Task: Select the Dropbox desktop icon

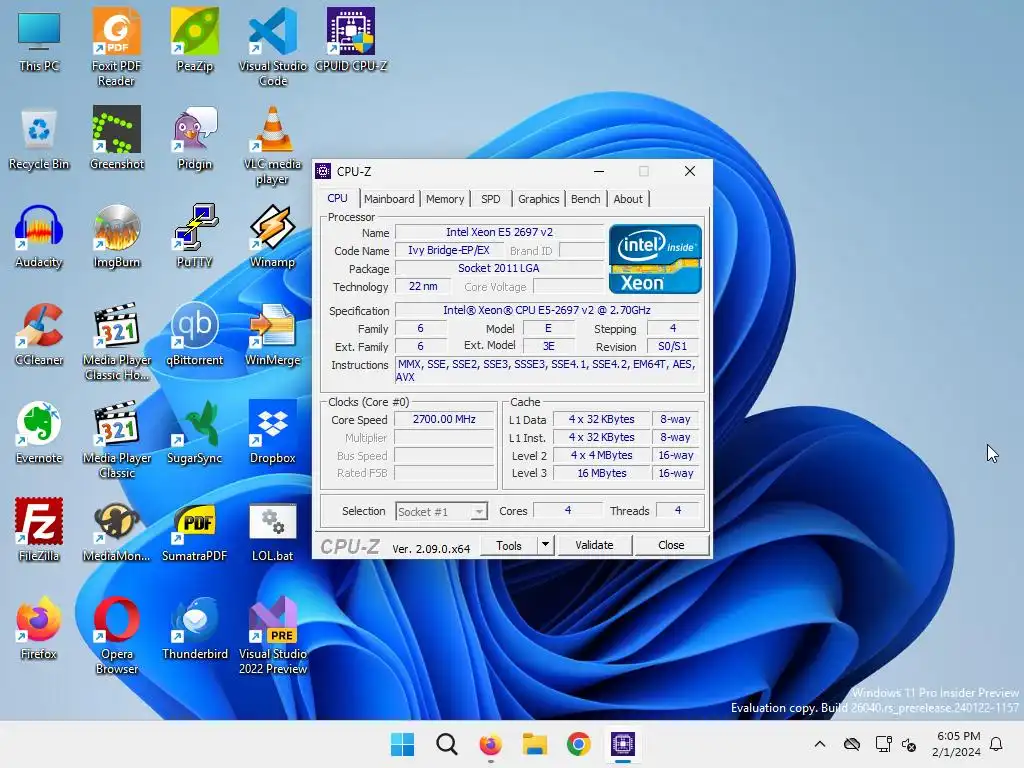Action: [x=272, y=433]
